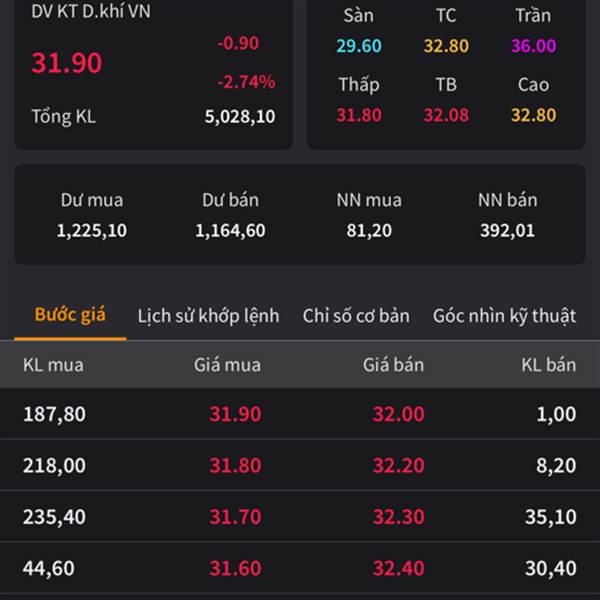Image resolution: width=600 pixels, height=600 pixels.
Task: Tap the bid price 31.60
Action: (235, 568)
